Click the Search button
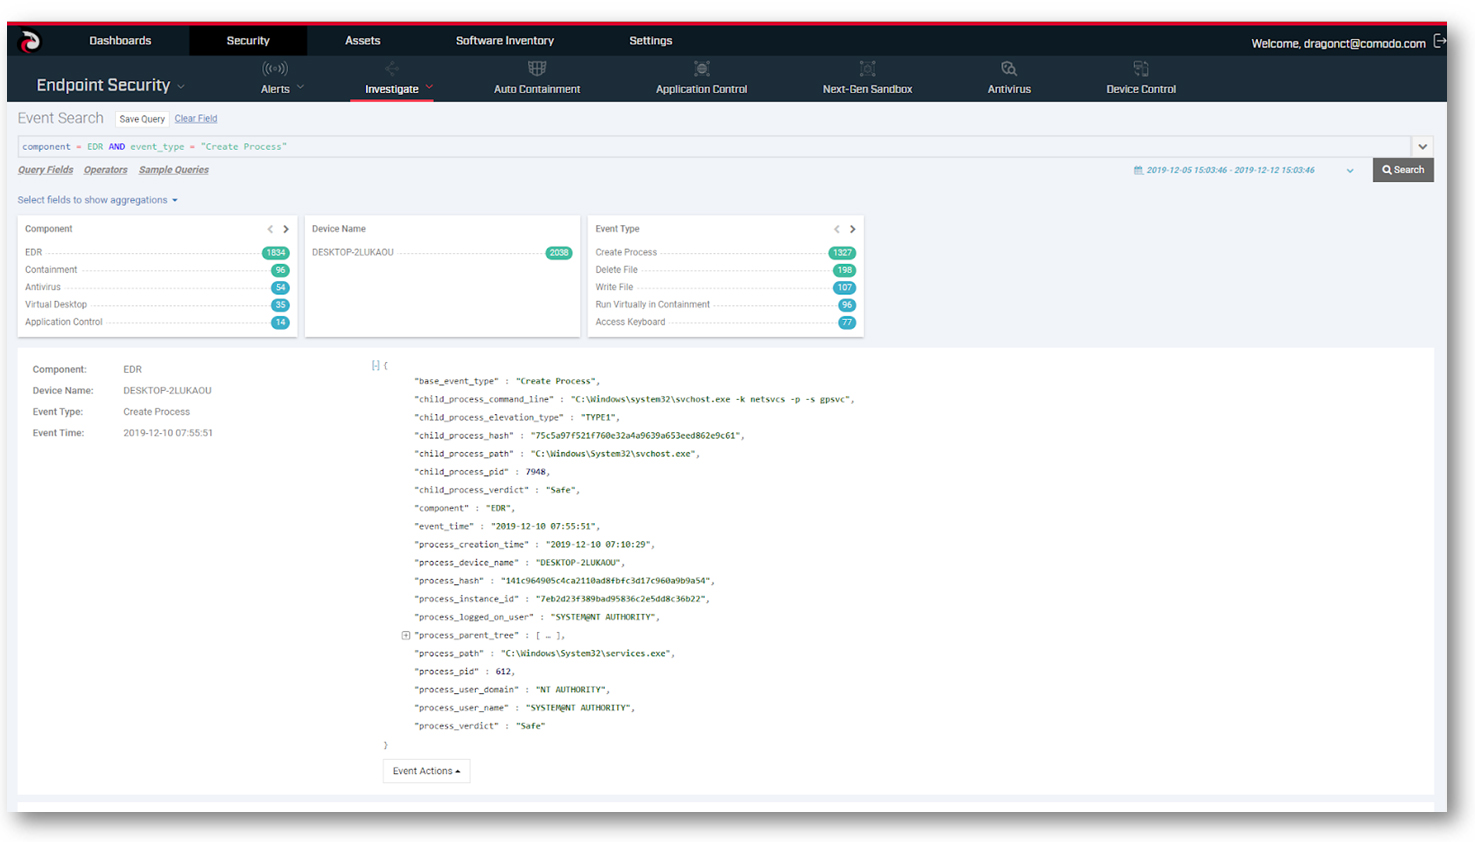Viewport: 1475px width, 842px height. [x=1403, y=170]
